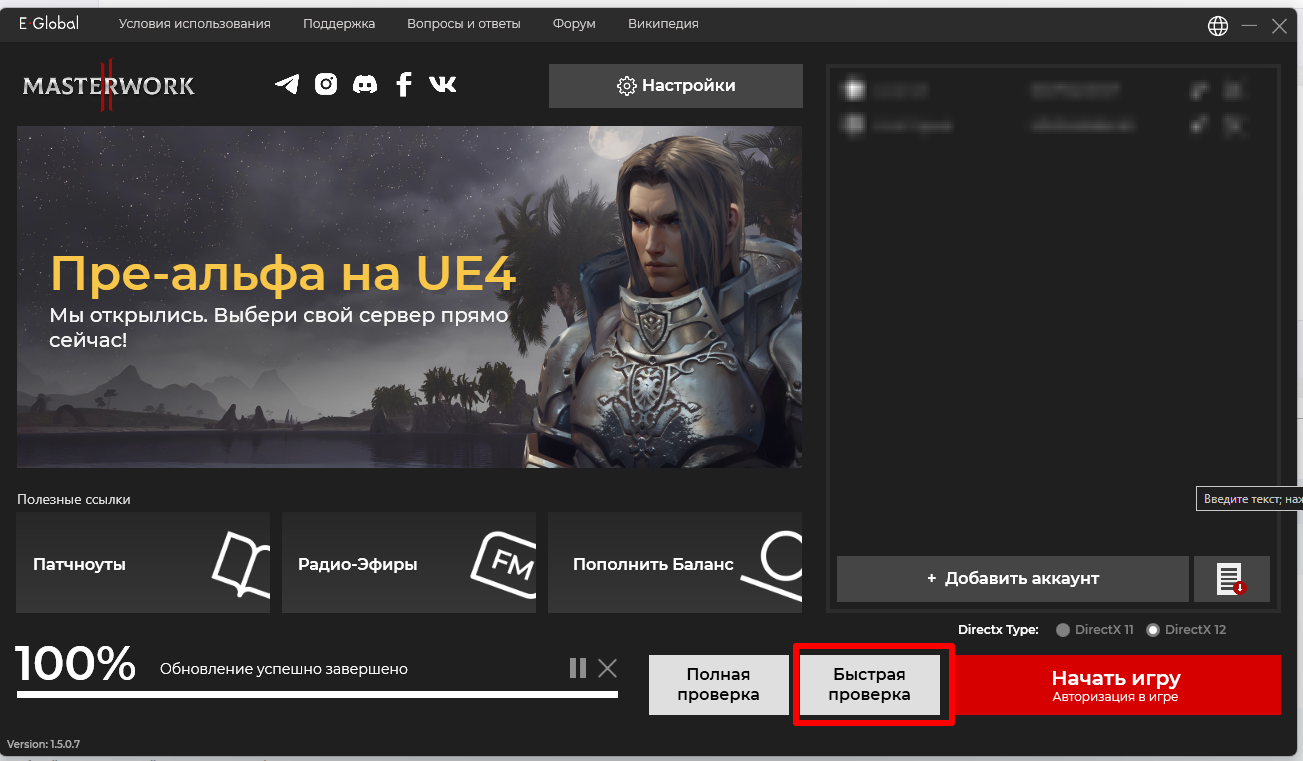This screenshot has width=1303, height=761.
Task: Run Полная проверка full check
Action: point(718,685)
